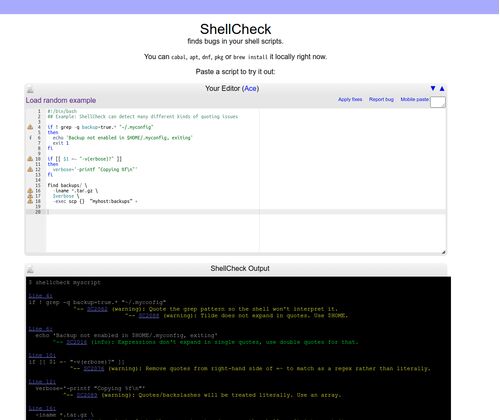Open SC code link for Quotes/backslashes warning
This screenshot has width=500, height=420.
tap(87, 395)
